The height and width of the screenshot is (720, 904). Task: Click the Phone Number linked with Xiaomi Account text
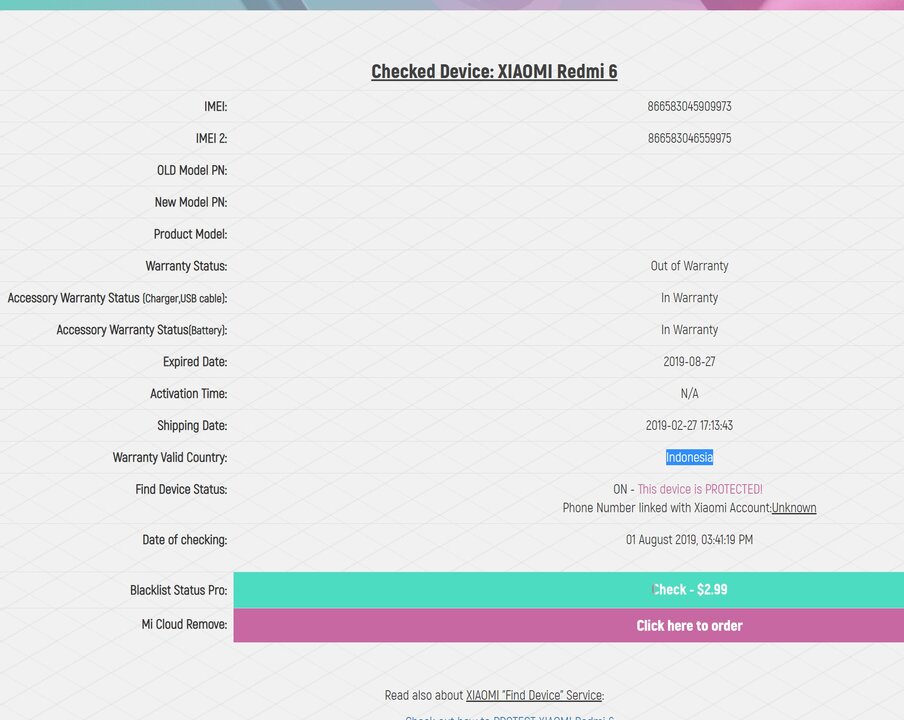click(666, 508)
